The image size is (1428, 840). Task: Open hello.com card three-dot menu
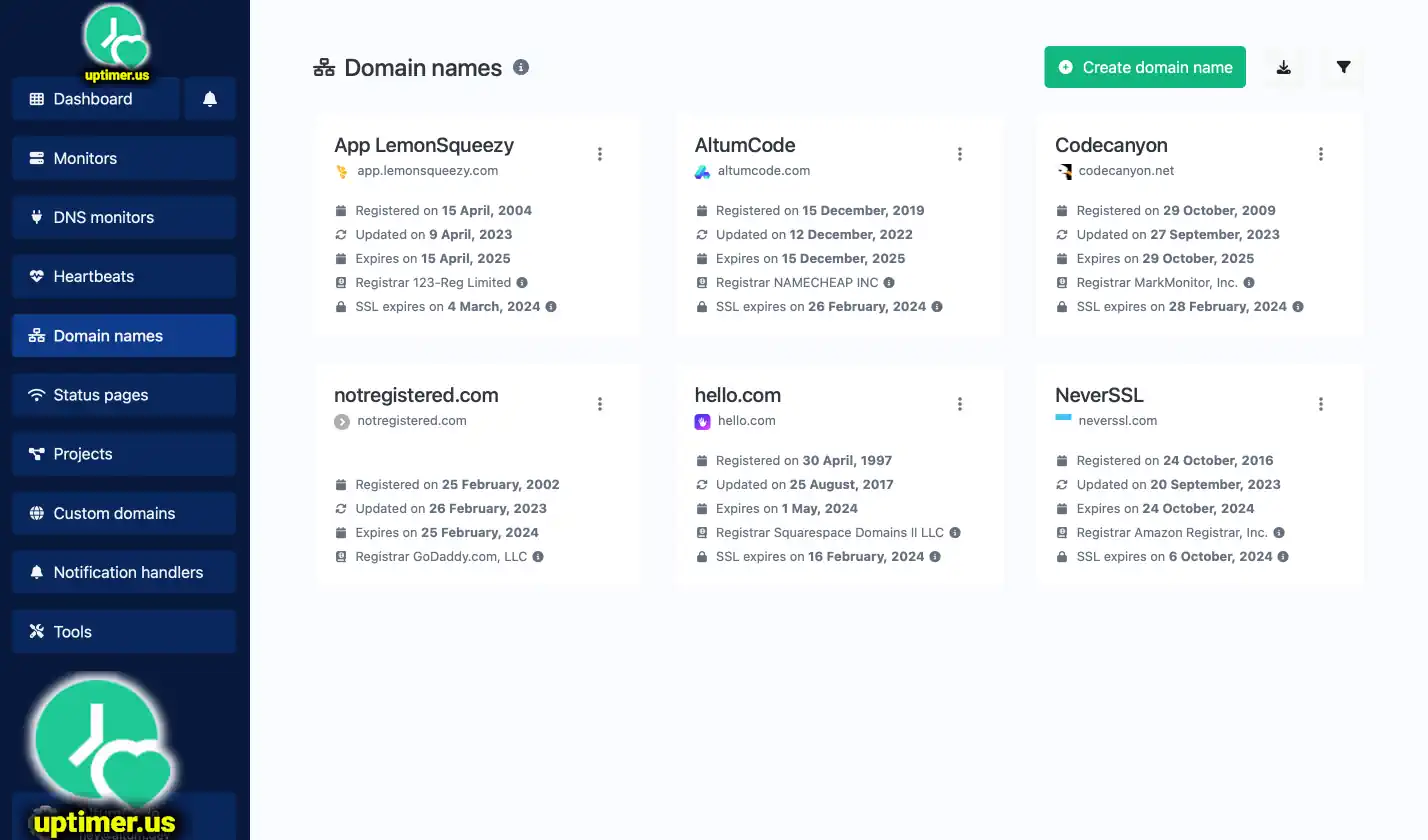point(960,404)
